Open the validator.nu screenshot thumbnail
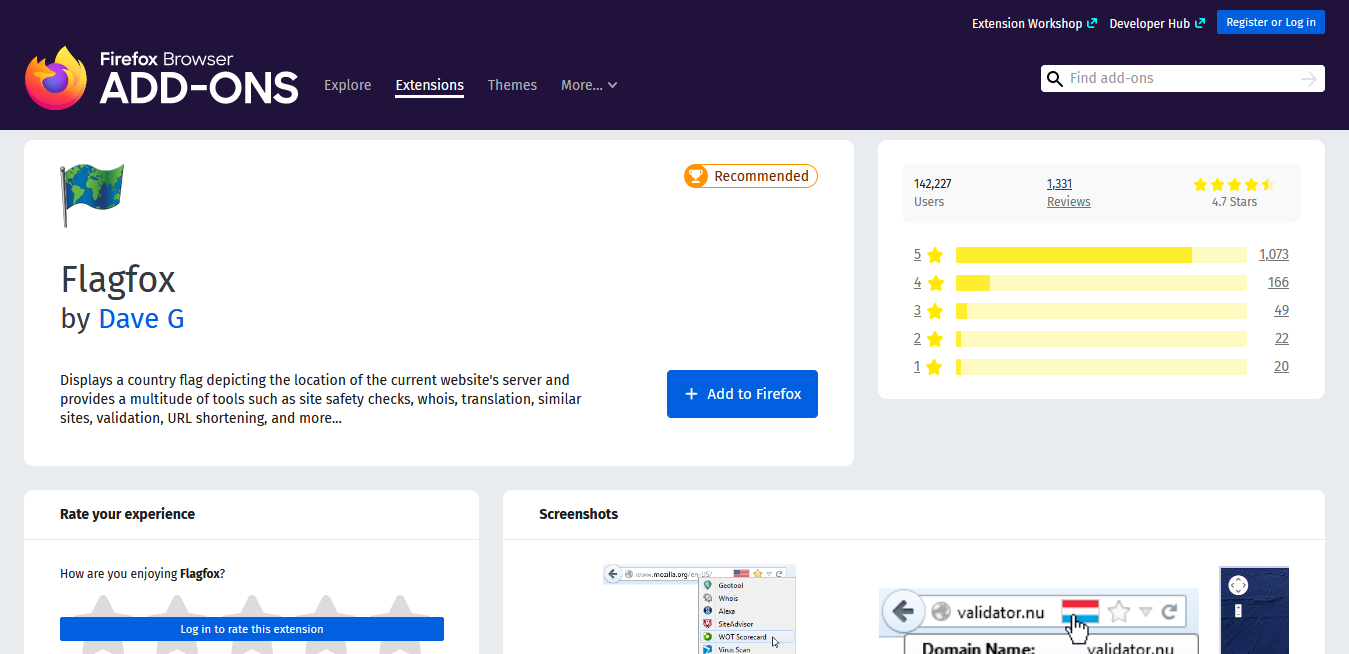Viewport: 1349px width, 654px height. [1039, 621]
